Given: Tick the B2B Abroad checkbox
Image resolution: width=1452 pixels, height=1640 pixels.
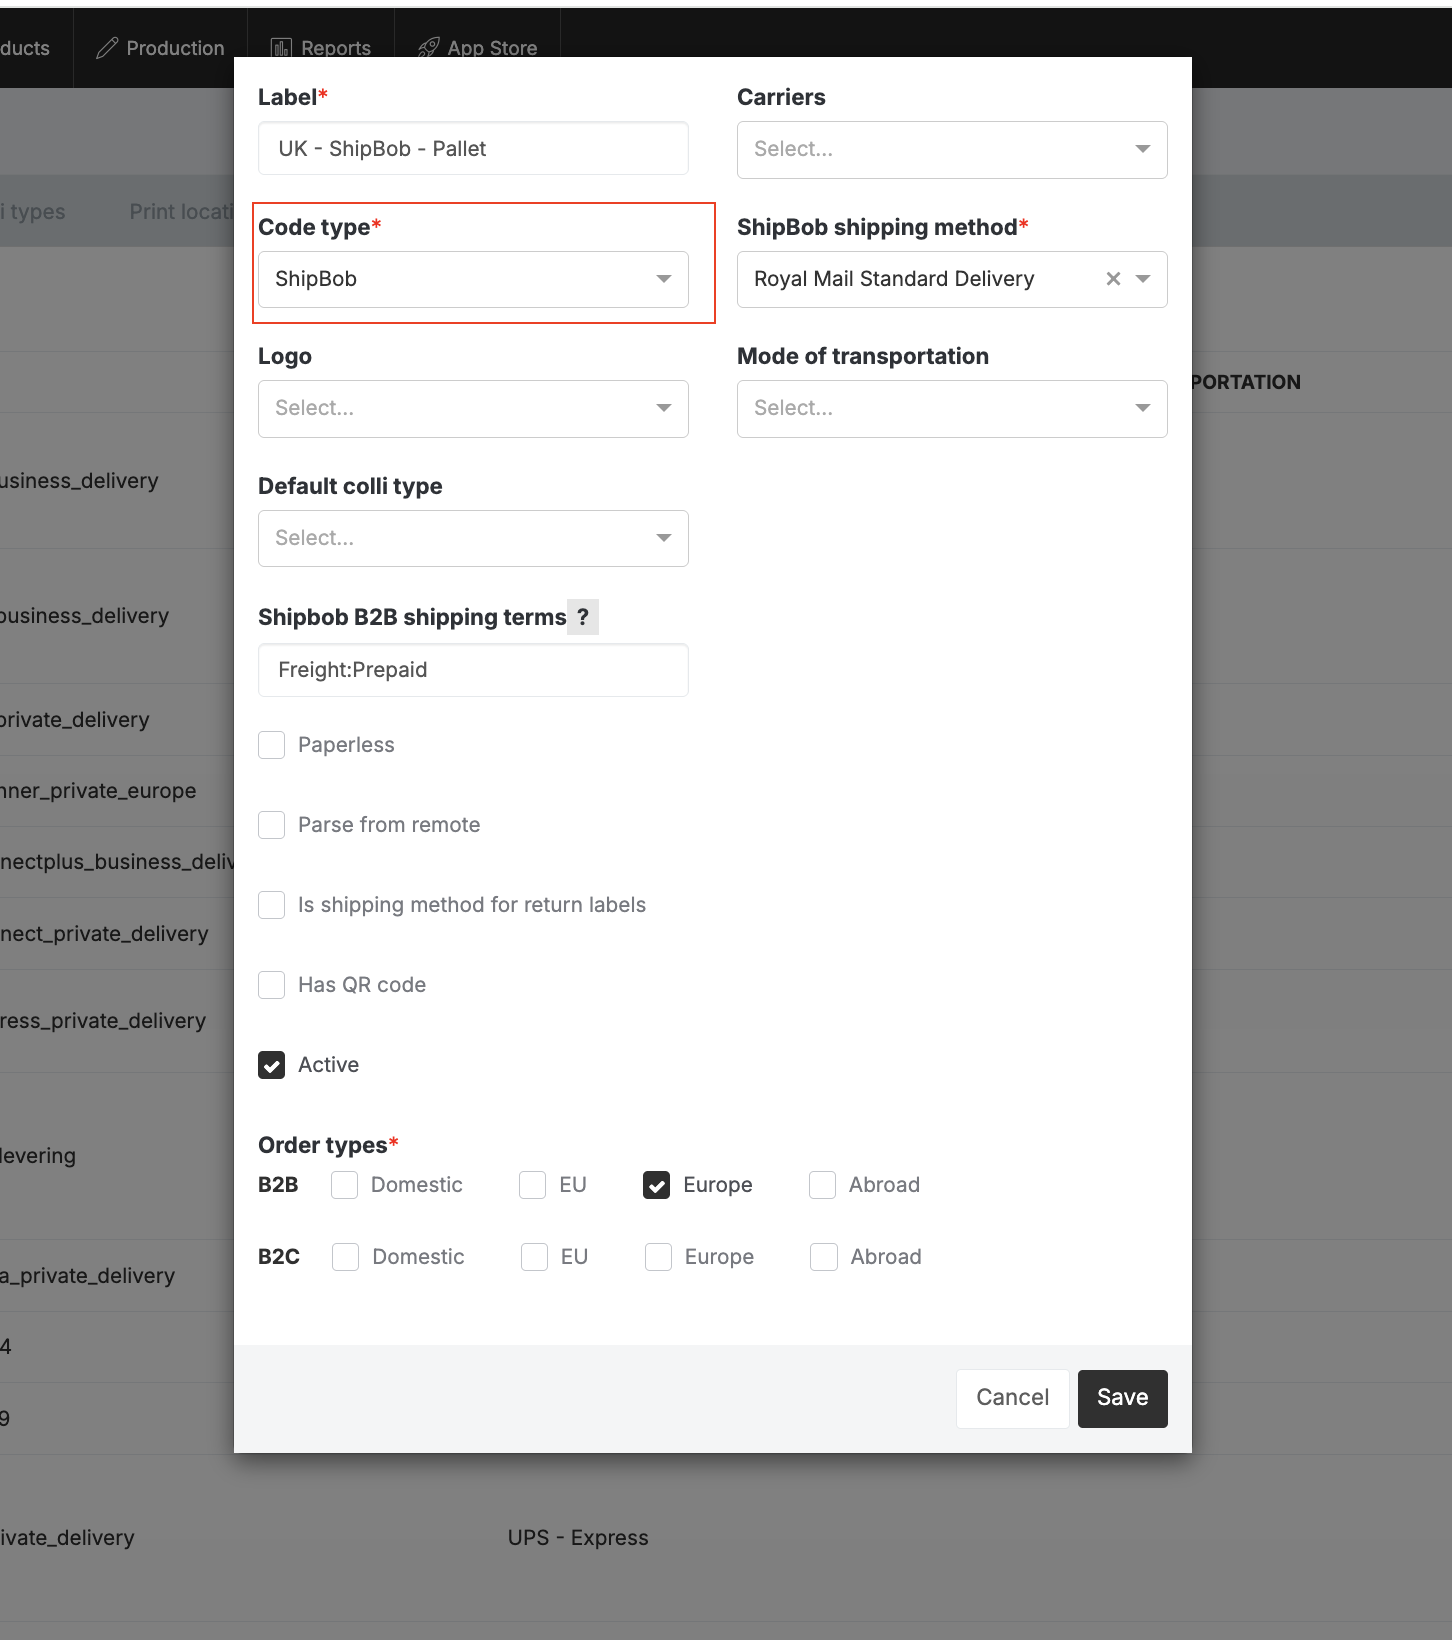Looking at the screenshot, I should 823,1185.
